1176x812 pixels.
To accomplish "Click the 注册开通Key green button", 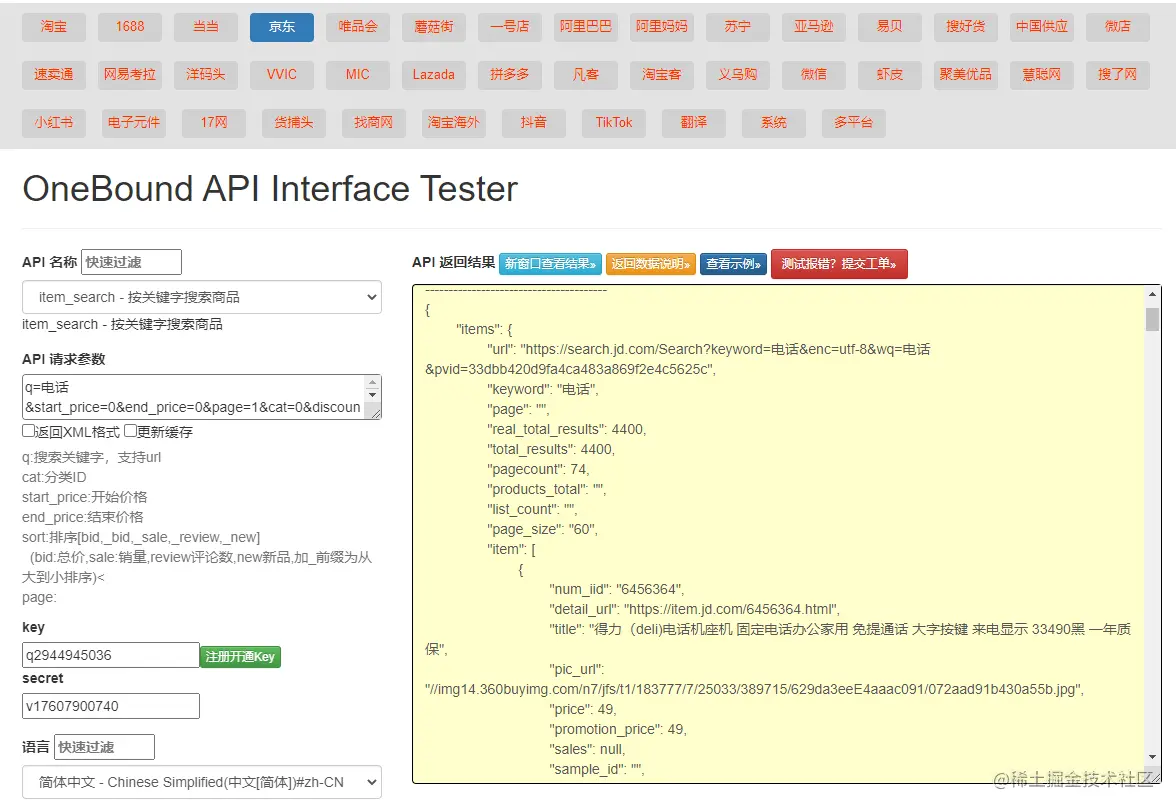I will tap(240, 657).
